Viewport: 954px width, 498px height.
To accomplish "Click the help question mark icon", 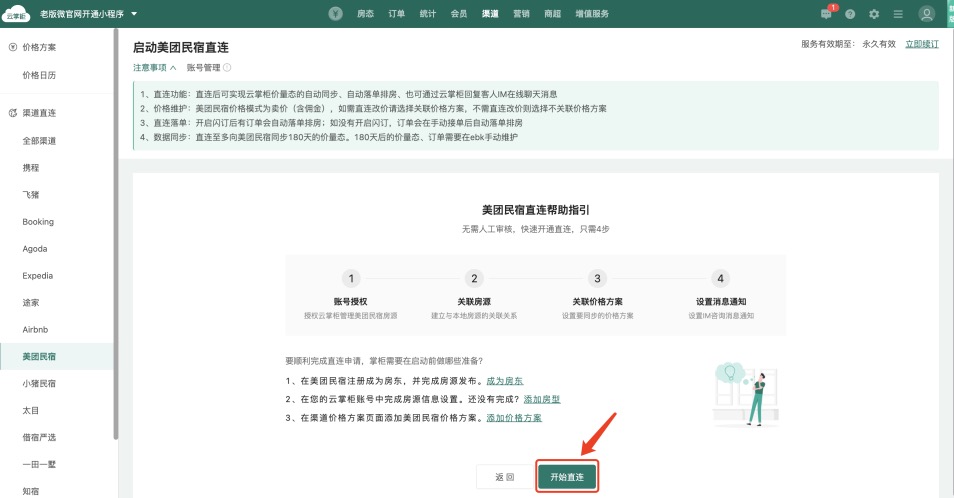I will (x=850, y=14).
